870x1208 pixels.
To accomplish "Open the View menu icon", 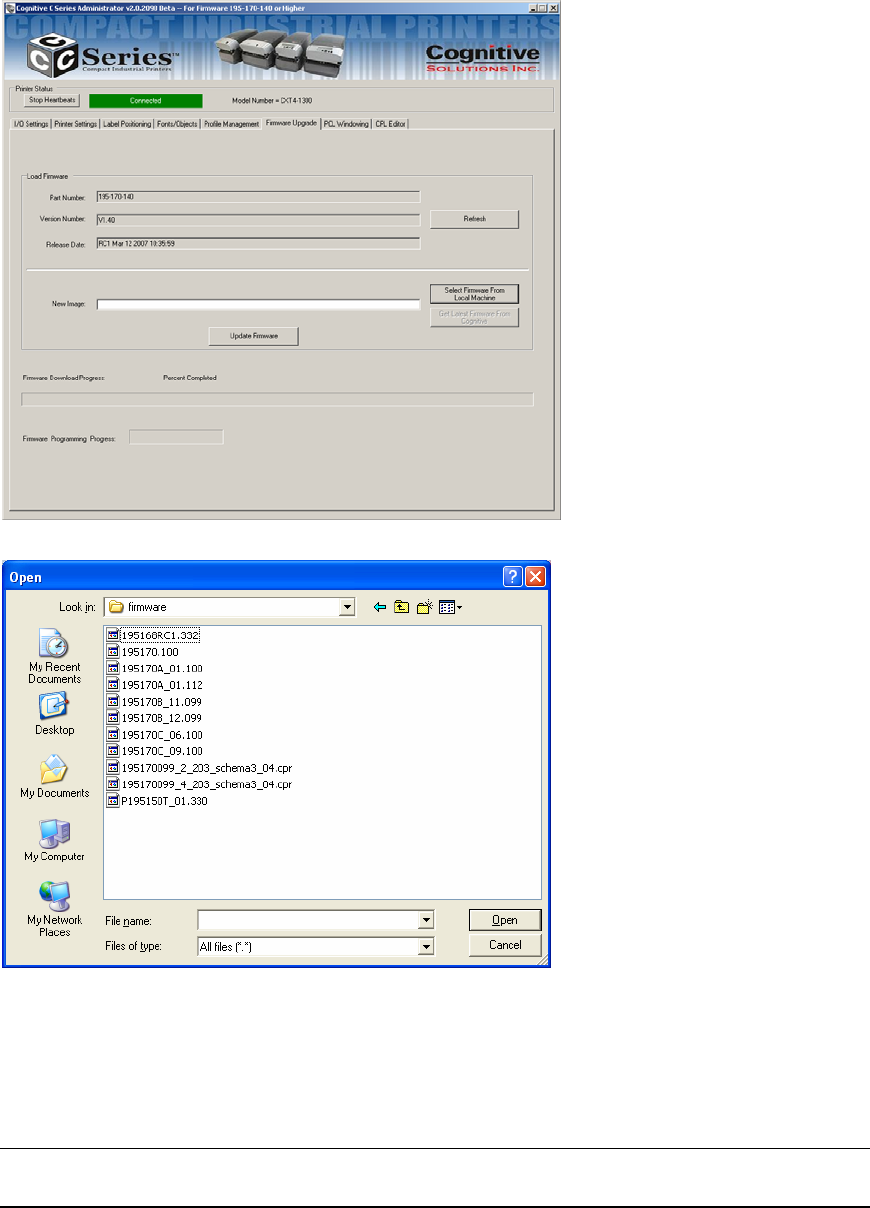I will (450, 607).
